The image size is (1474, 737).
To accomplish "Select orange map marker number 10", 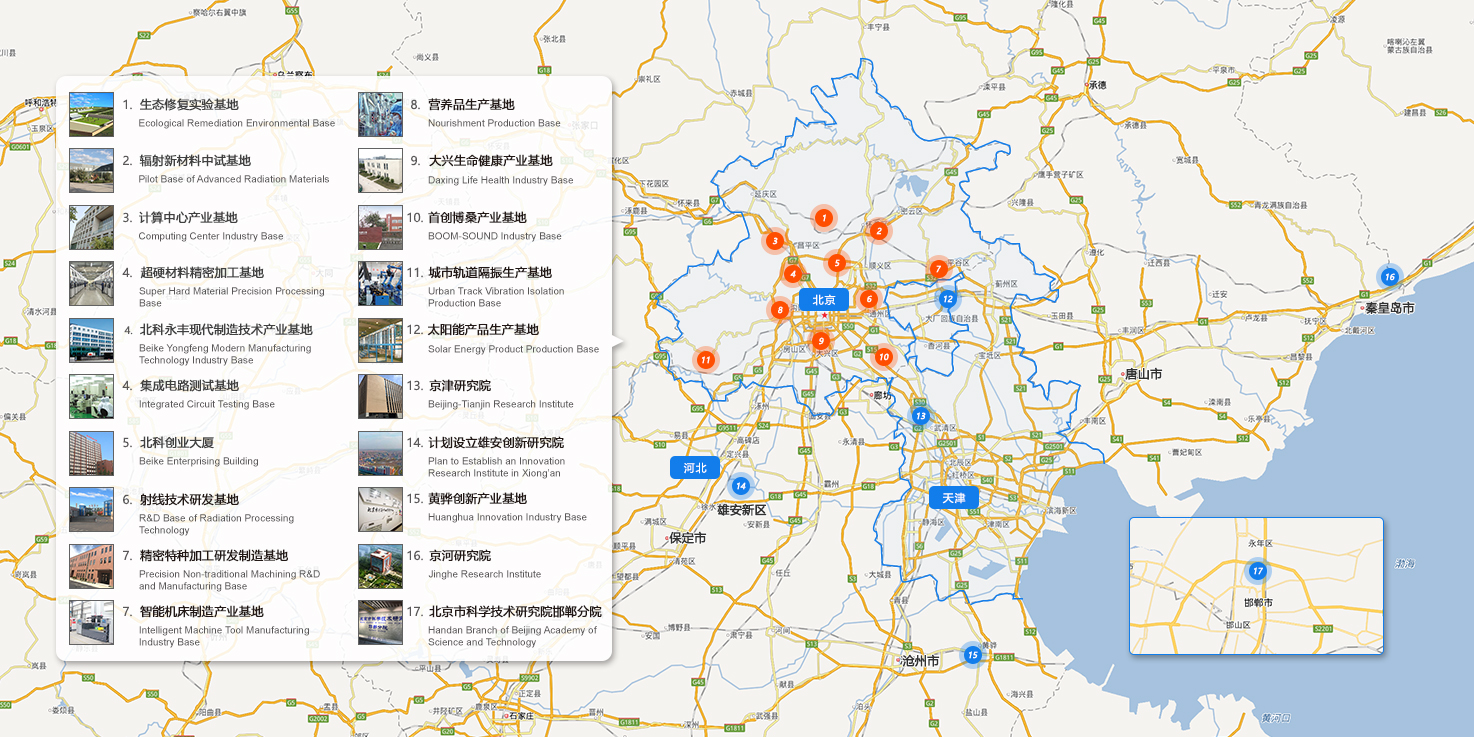I will pyautogui.click(x=883, y=356).
